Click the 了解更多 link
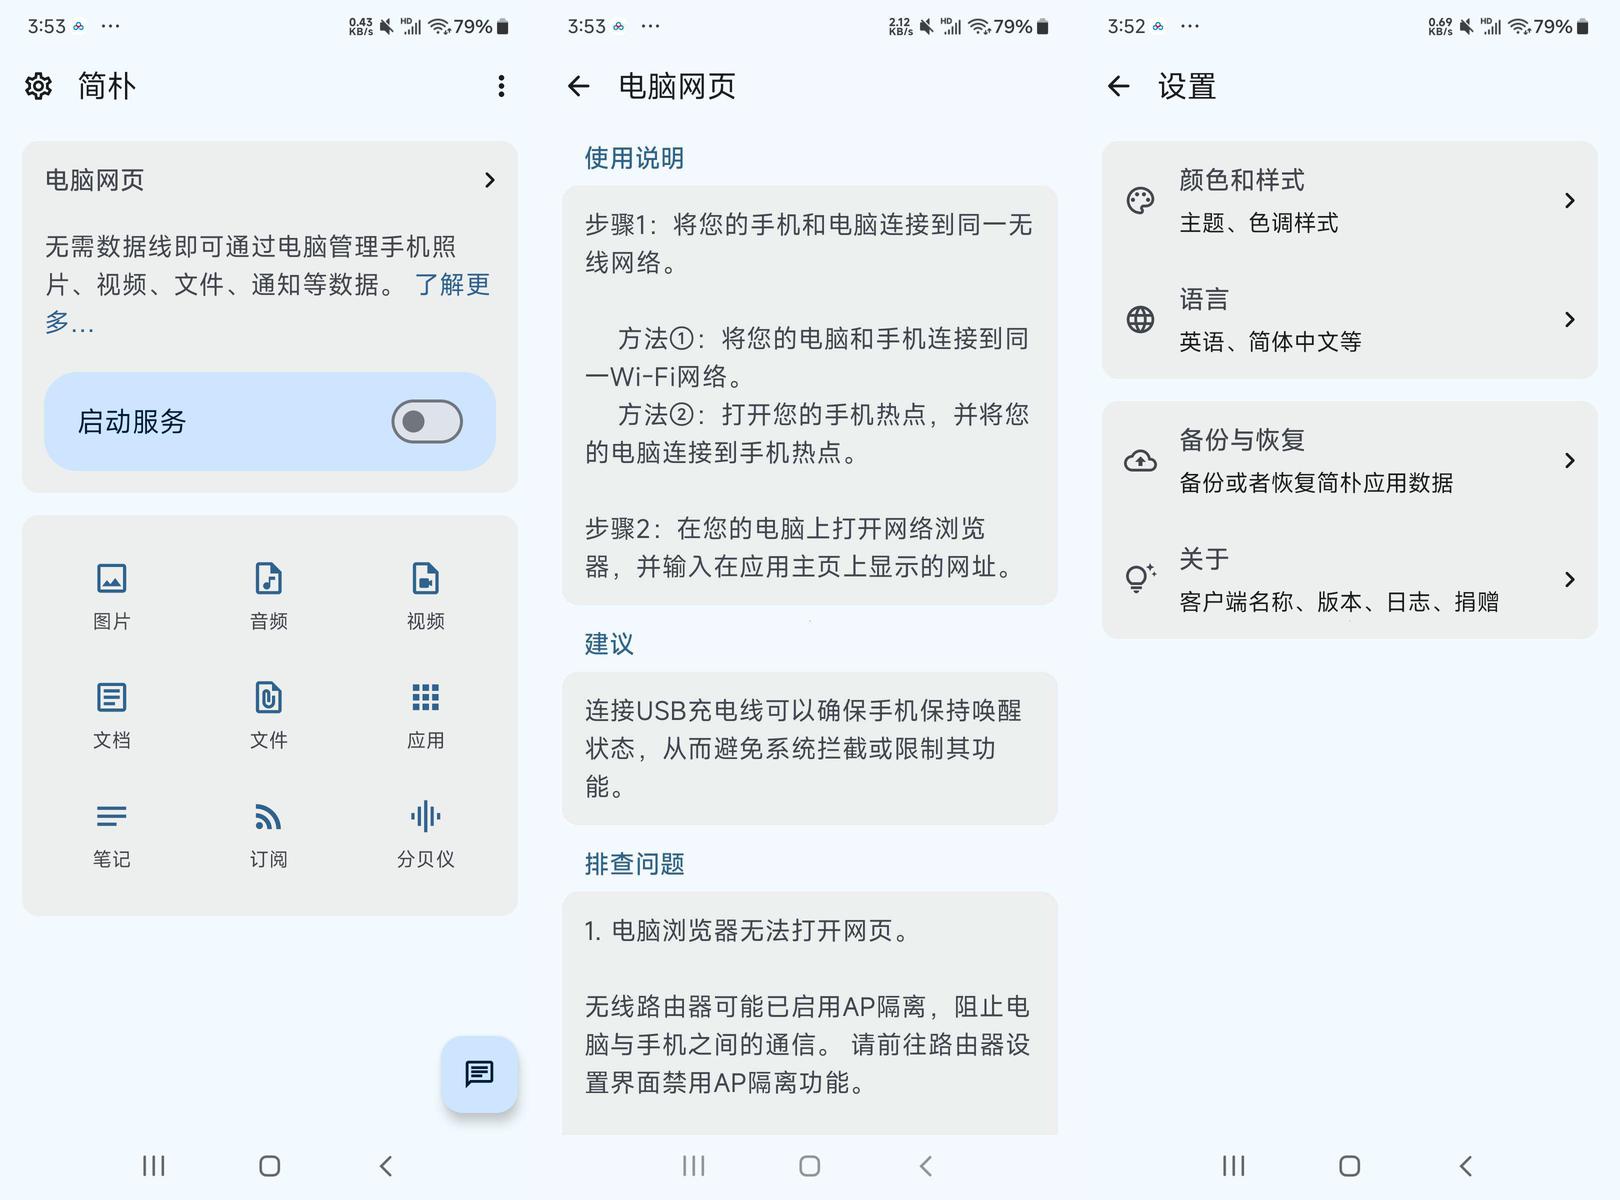This screenshot has width=1620, height=1200. coord(452,285)
